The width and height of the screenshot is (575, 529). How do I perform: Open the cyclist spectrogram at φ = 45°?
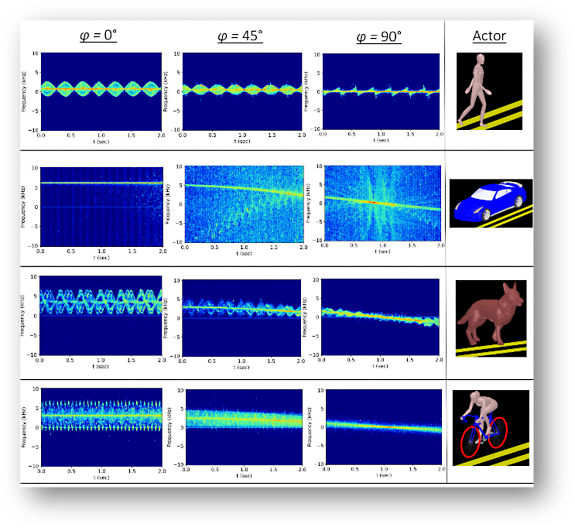(x=244, y=427)
